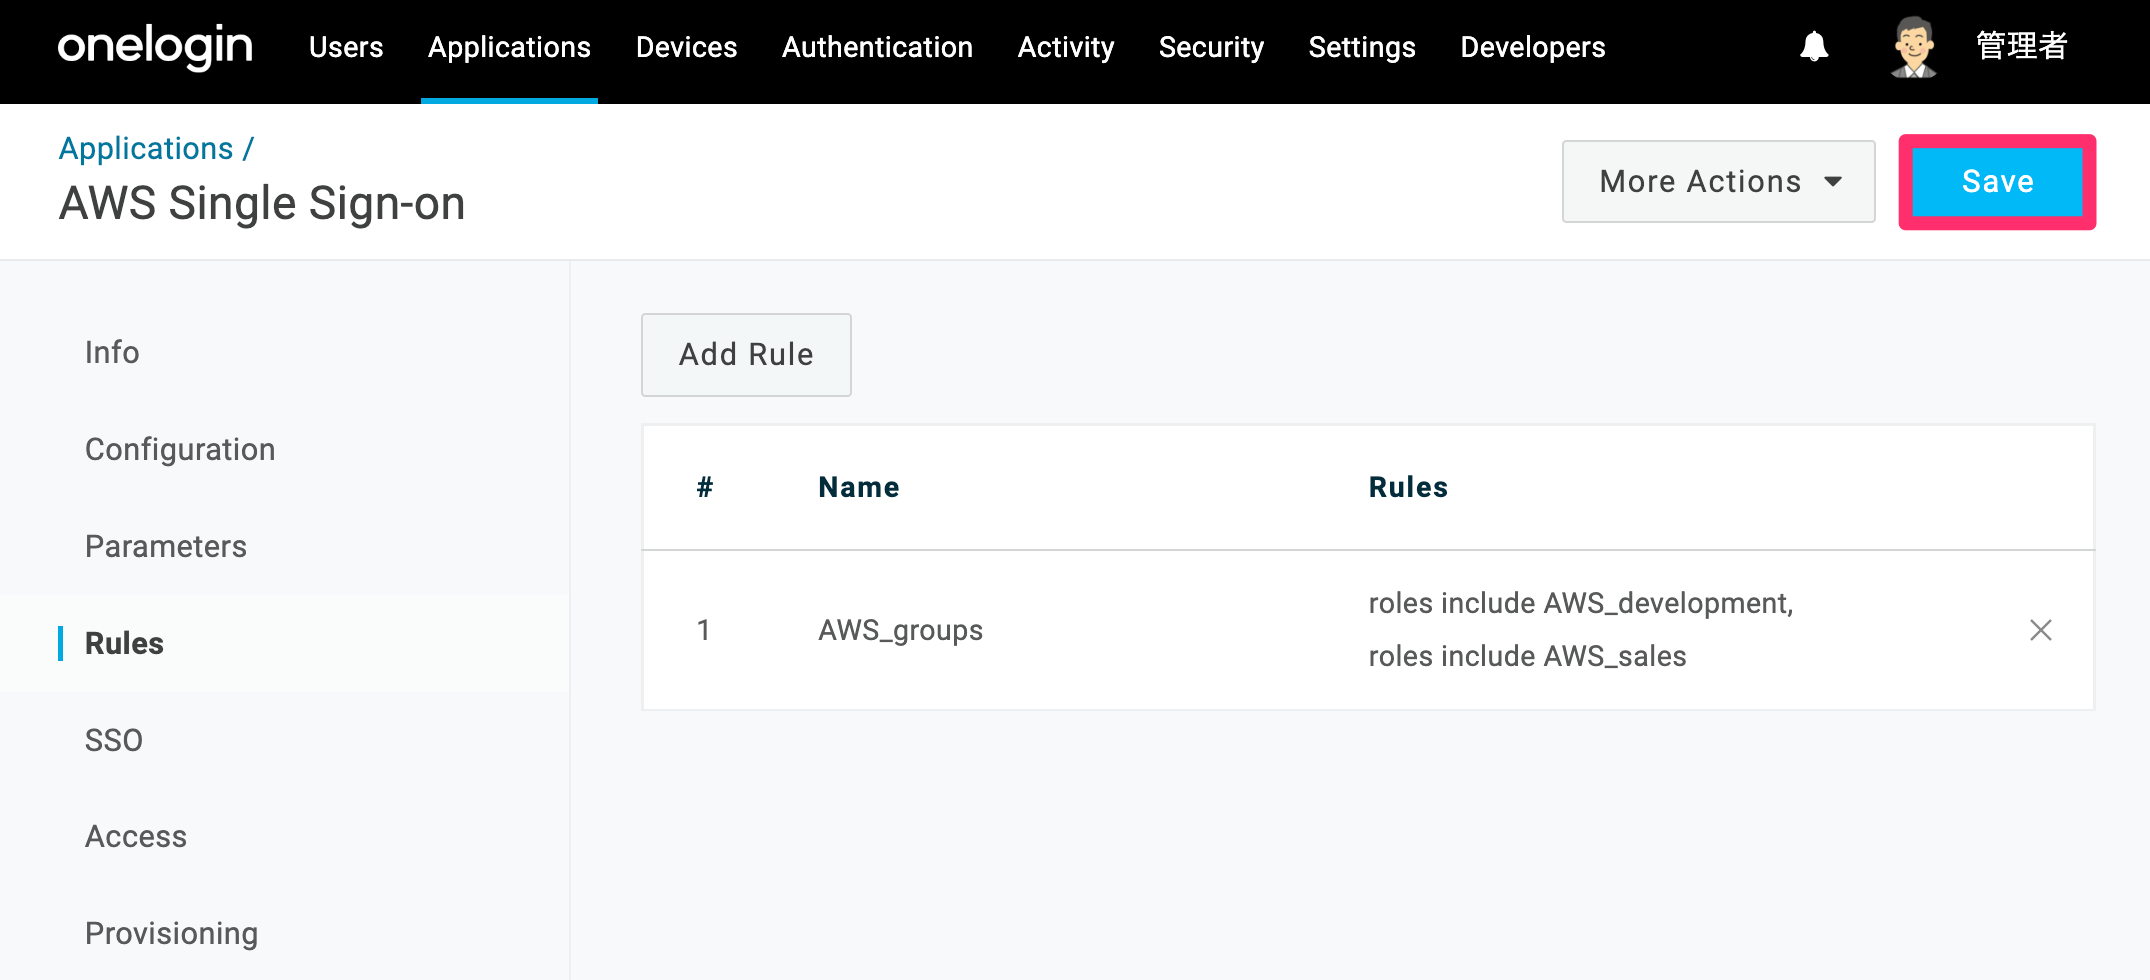
Task: Click the 管理者 user name
Action: pyautogui.click(x=2021, y=46)
